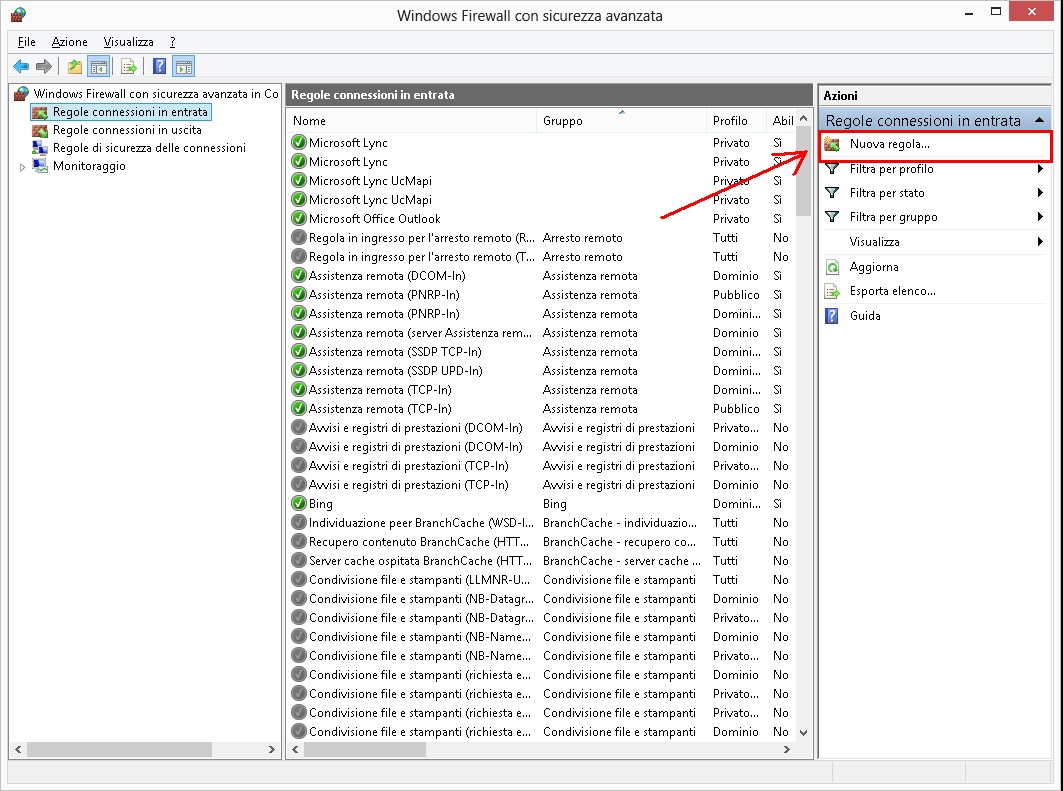Click the Nuova regola icon in Azioni
The width and height of the screenshot is (1063, 791).
[832, 145]
